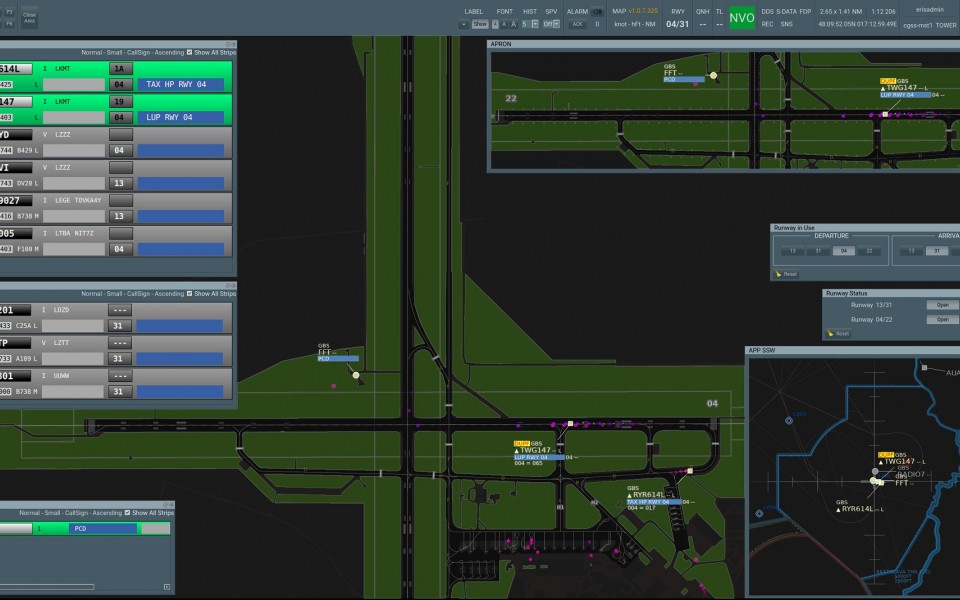
Task: Click blue clearance field on 801 UUWW strip
Action: coord(179,392)
